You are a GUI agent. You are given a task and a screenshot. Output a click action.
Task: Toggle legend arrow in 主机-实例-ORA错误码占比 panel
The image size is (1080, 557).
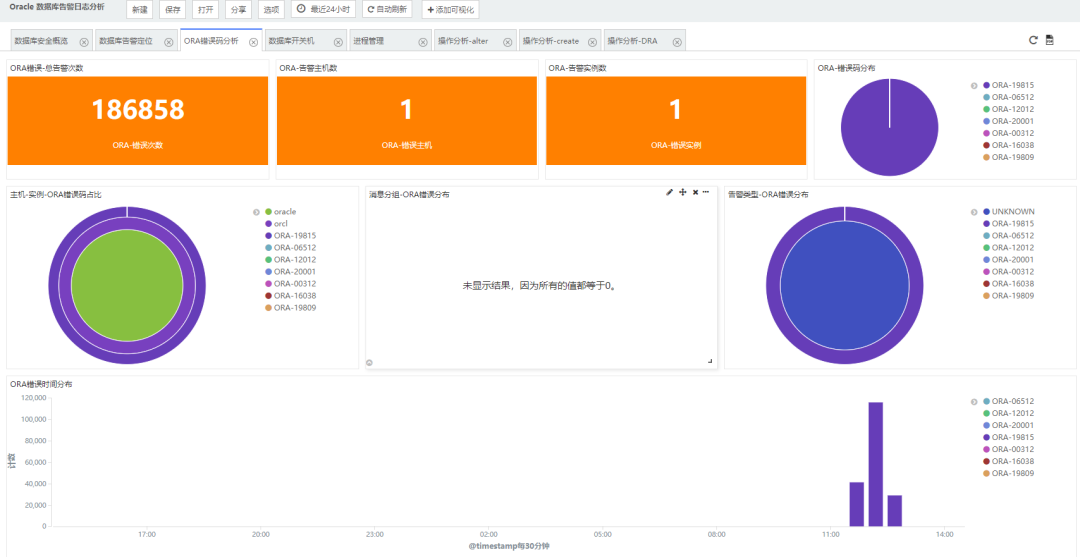256,212
